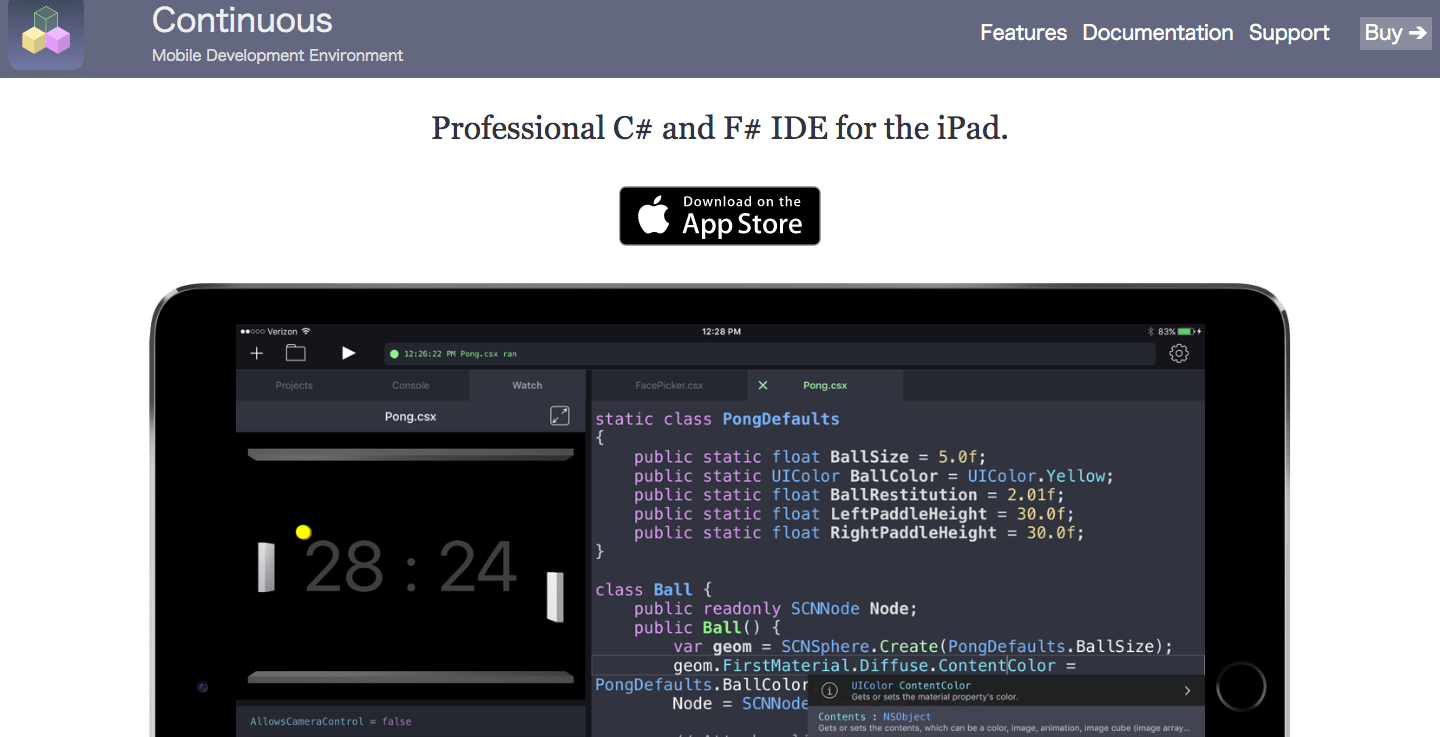Expand the Pong.csx preview to fullscreen
The width and height of the screenshot is (1440, 737).
(x=560, y=416)
